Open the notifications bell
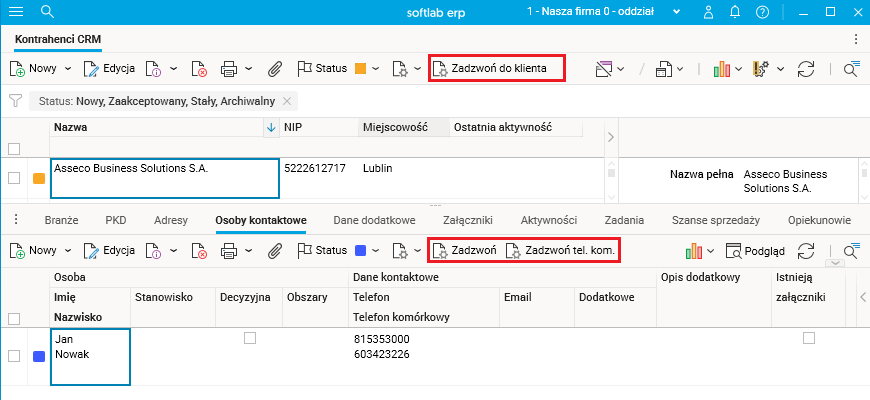The height and width of the screenshot is (400, 870). click(x=735, y=13)
